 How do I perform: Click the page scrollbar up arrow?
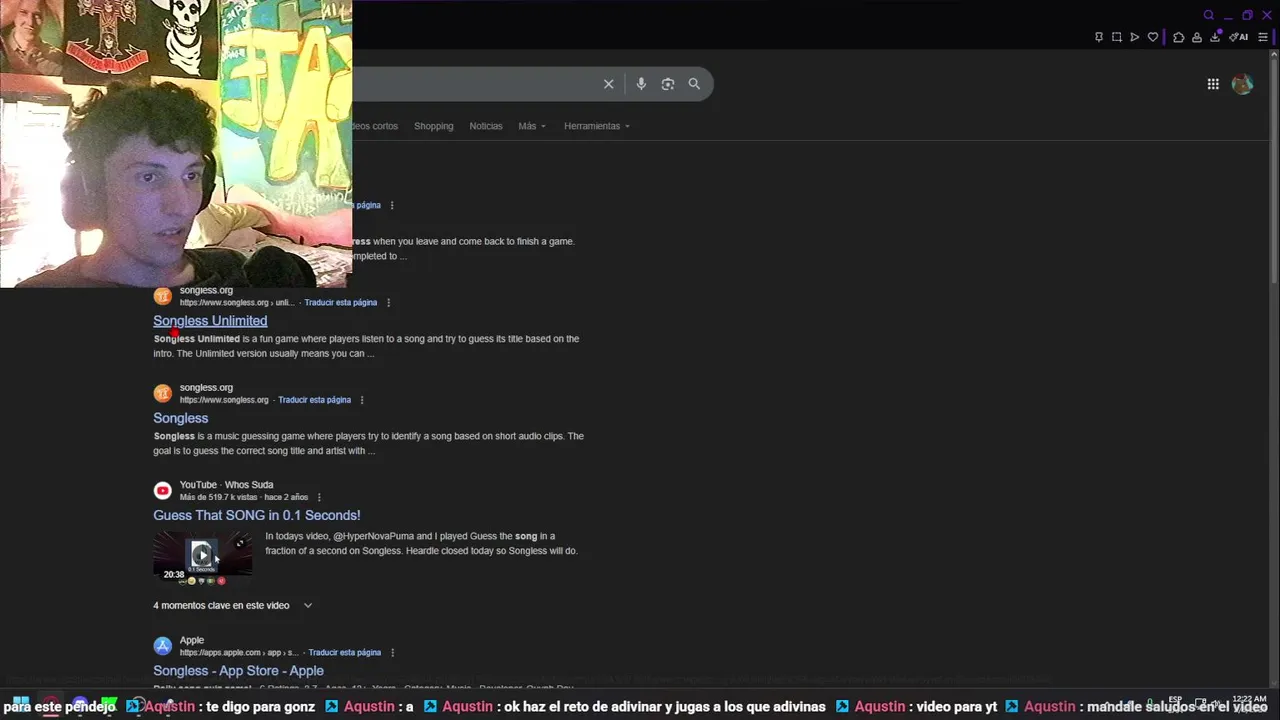[x=1274, y=56]
